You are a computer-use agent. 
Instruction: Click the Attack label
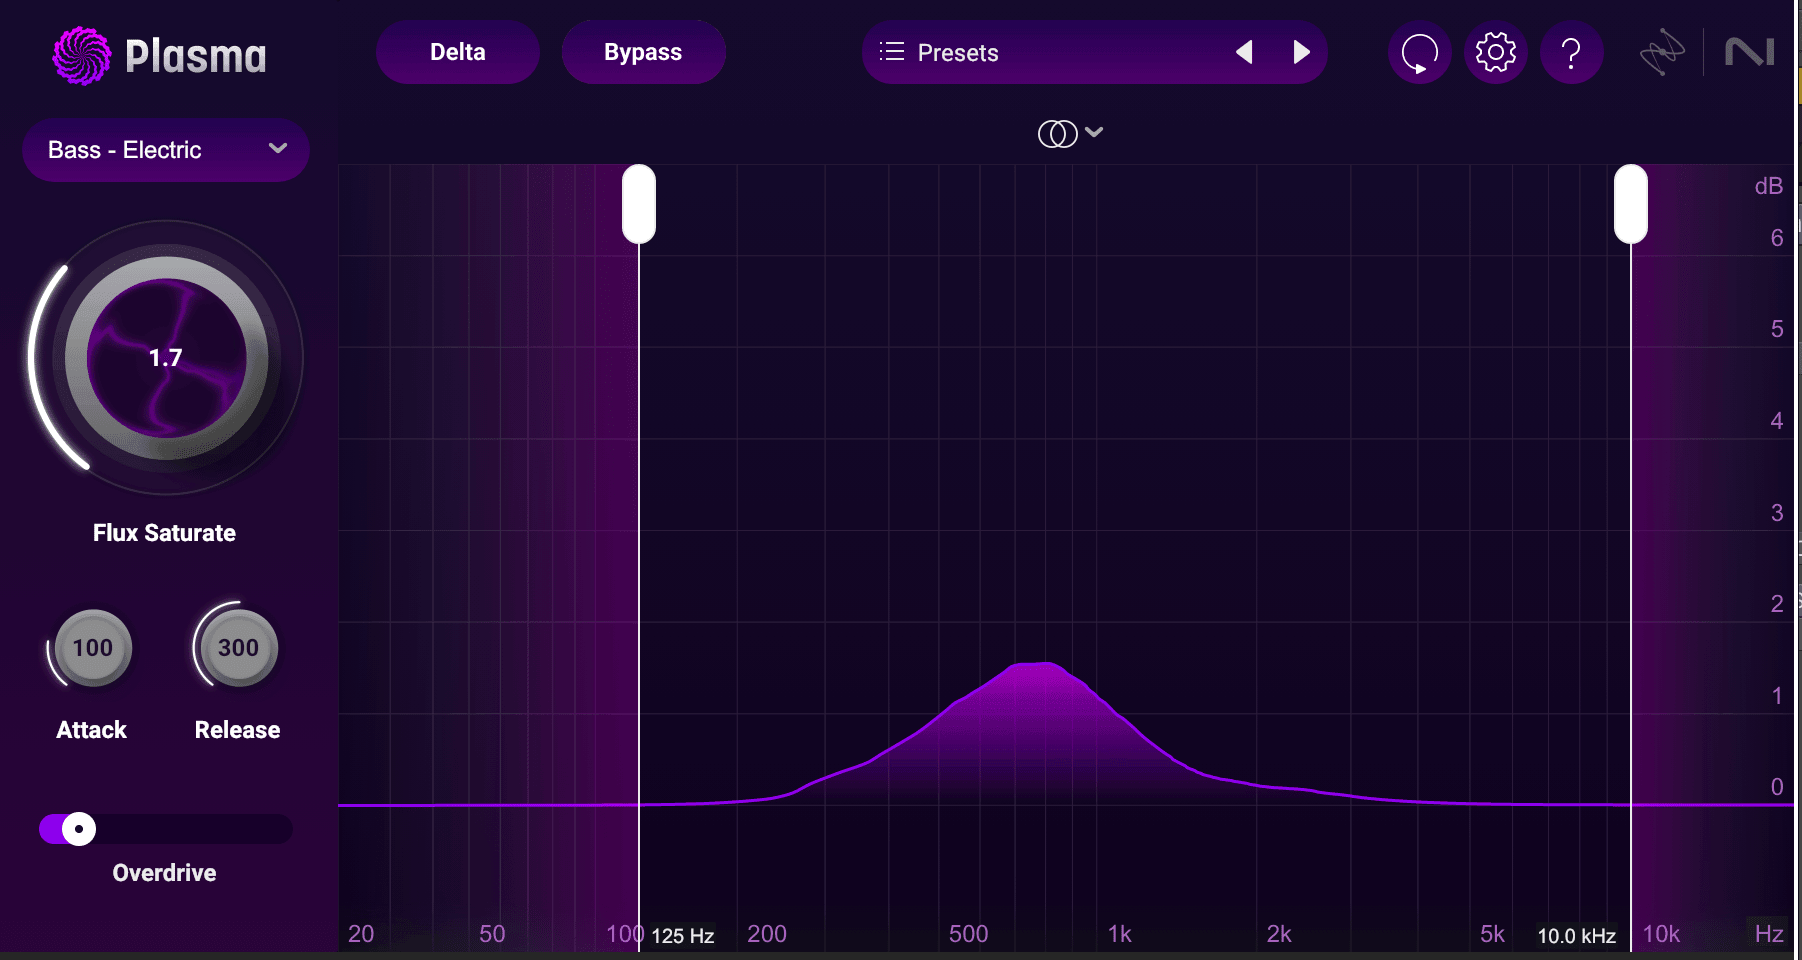pyautogui.click(x=92, y=730)
